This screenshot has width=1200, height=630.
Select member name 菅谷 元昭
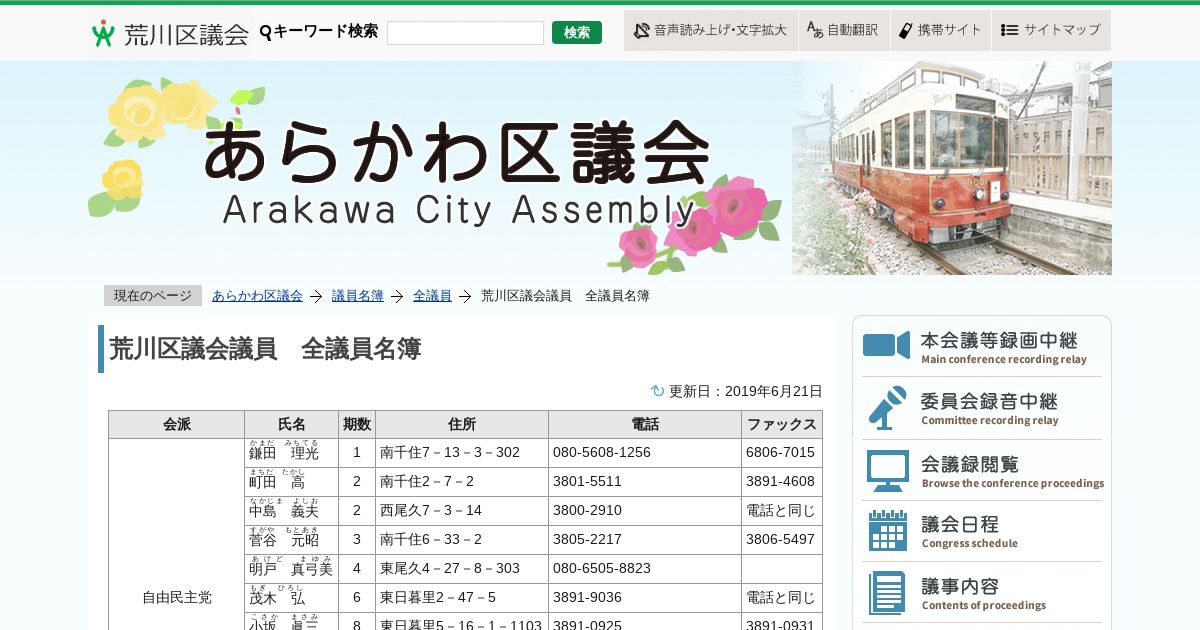coord(284,539)
